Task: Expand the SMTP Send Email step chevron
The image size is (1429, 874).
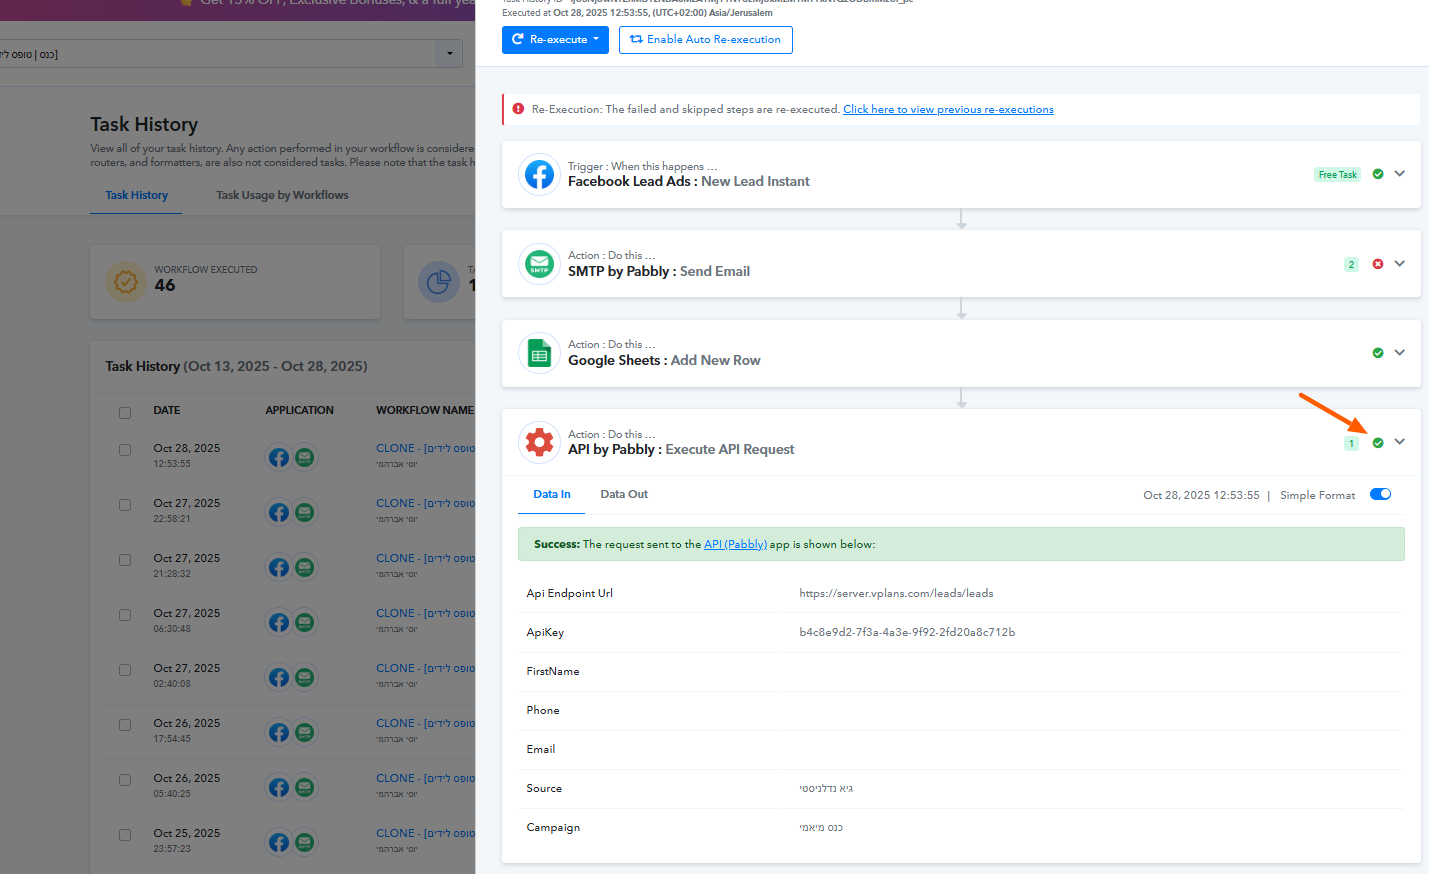Action: 1400,264
